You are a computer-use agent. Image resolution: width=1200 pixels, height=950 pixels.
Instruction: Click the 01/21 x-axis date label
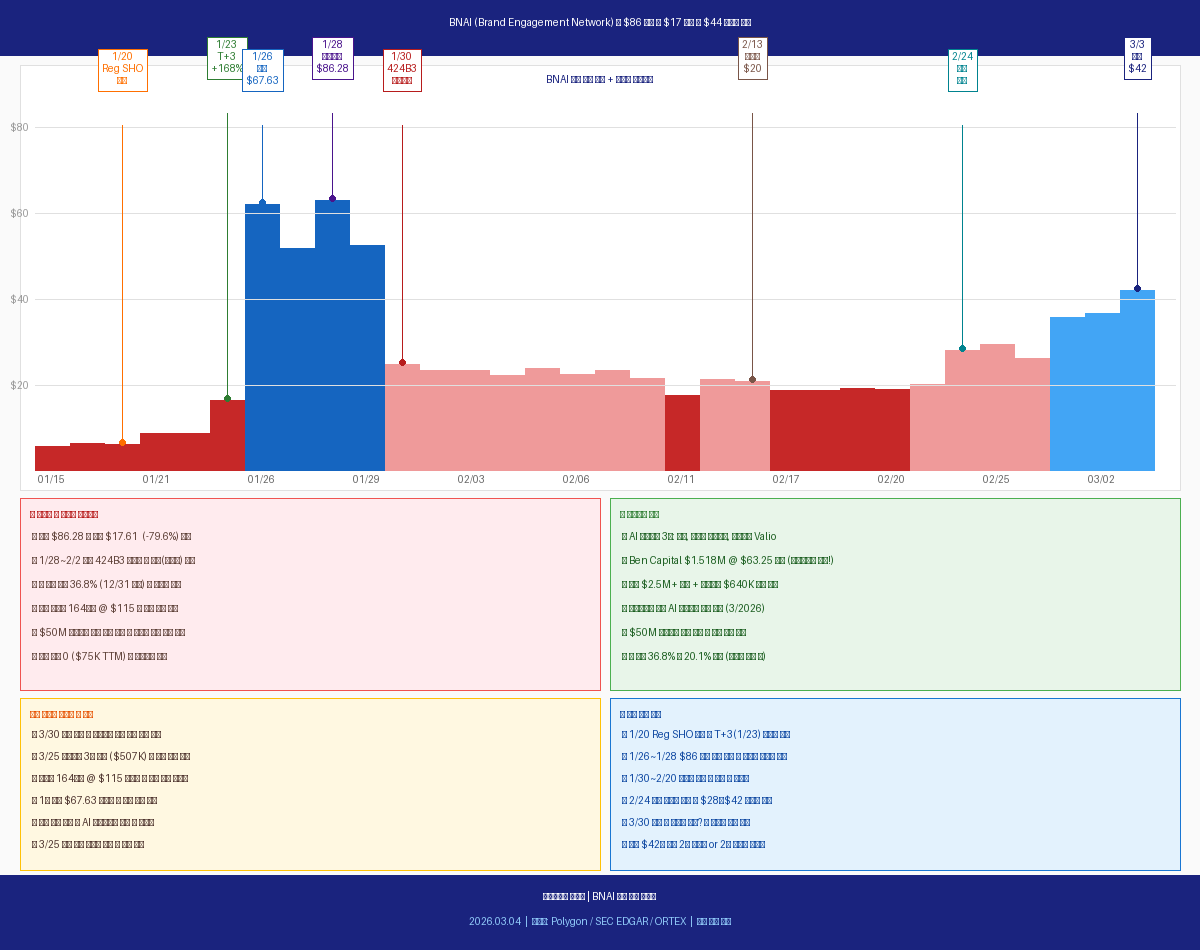156,479
